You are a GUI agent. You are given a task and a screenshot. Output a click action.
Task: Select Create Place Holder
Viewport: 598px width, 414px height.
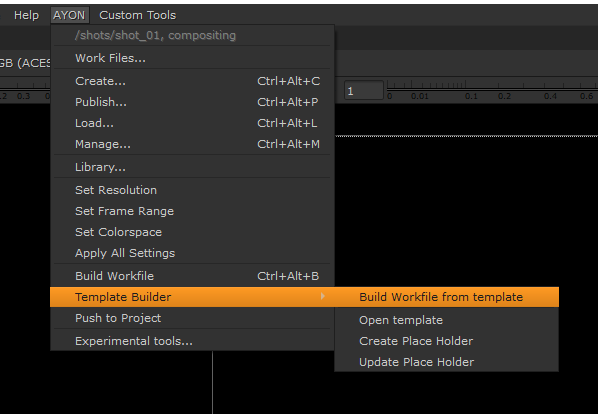[x=447, y=341]
